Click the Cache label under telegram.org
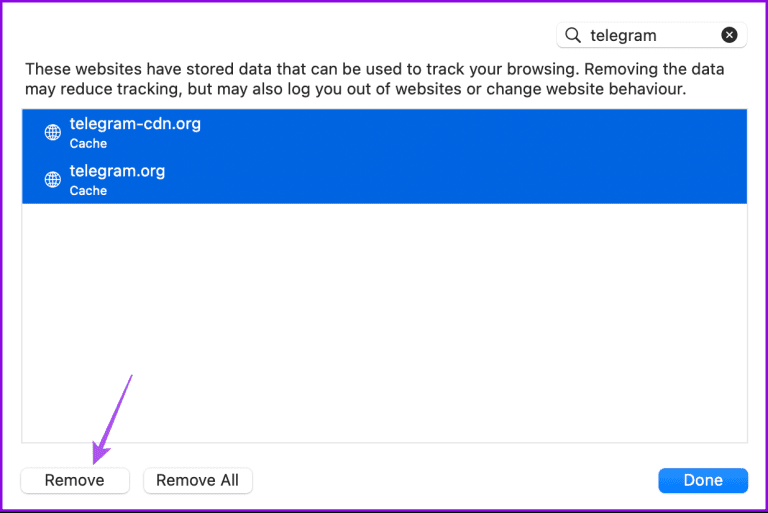The width and height of the screenshot is (768, 513). point(88,191)
